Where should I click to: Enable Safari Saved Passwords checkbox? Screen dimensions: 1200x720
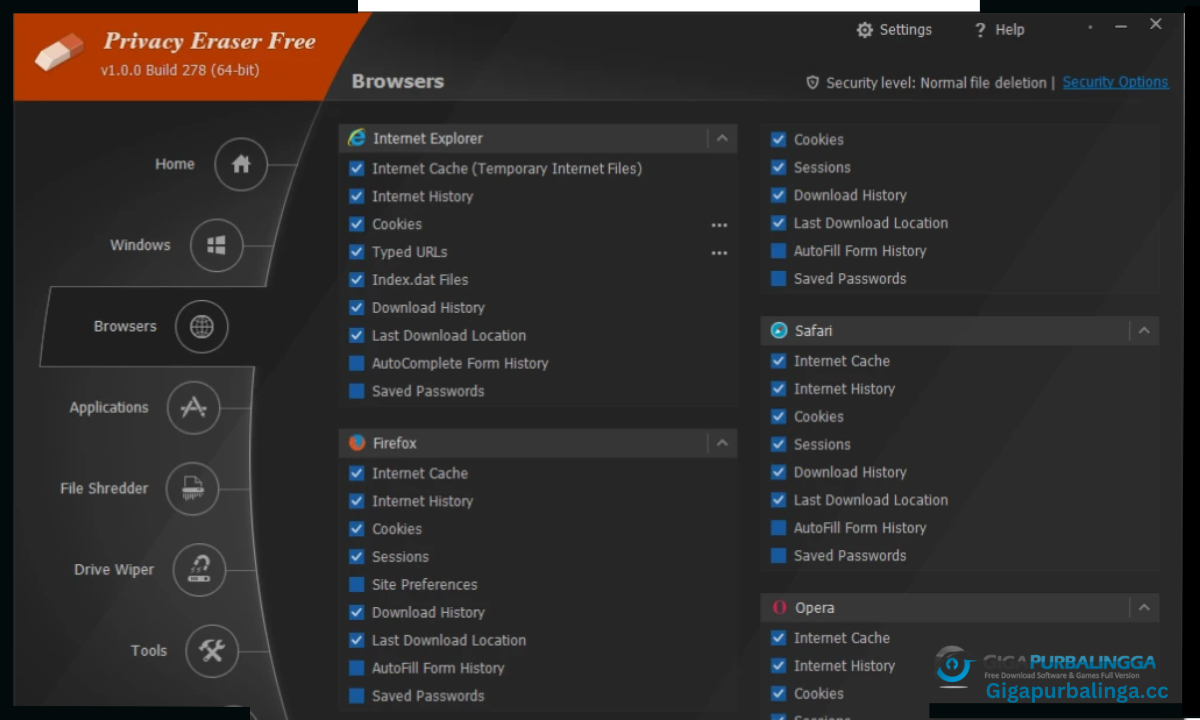pyautogui.click(x=779, y=556)
